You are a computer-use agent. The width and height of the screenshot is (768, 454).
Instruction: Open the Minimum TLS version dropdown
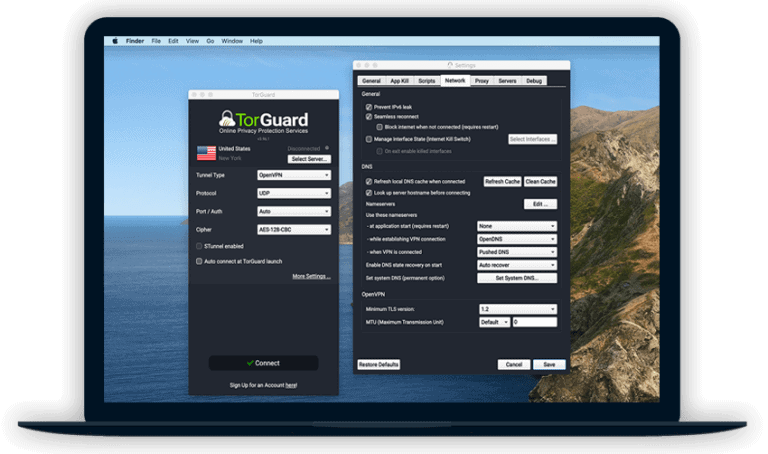518,309
